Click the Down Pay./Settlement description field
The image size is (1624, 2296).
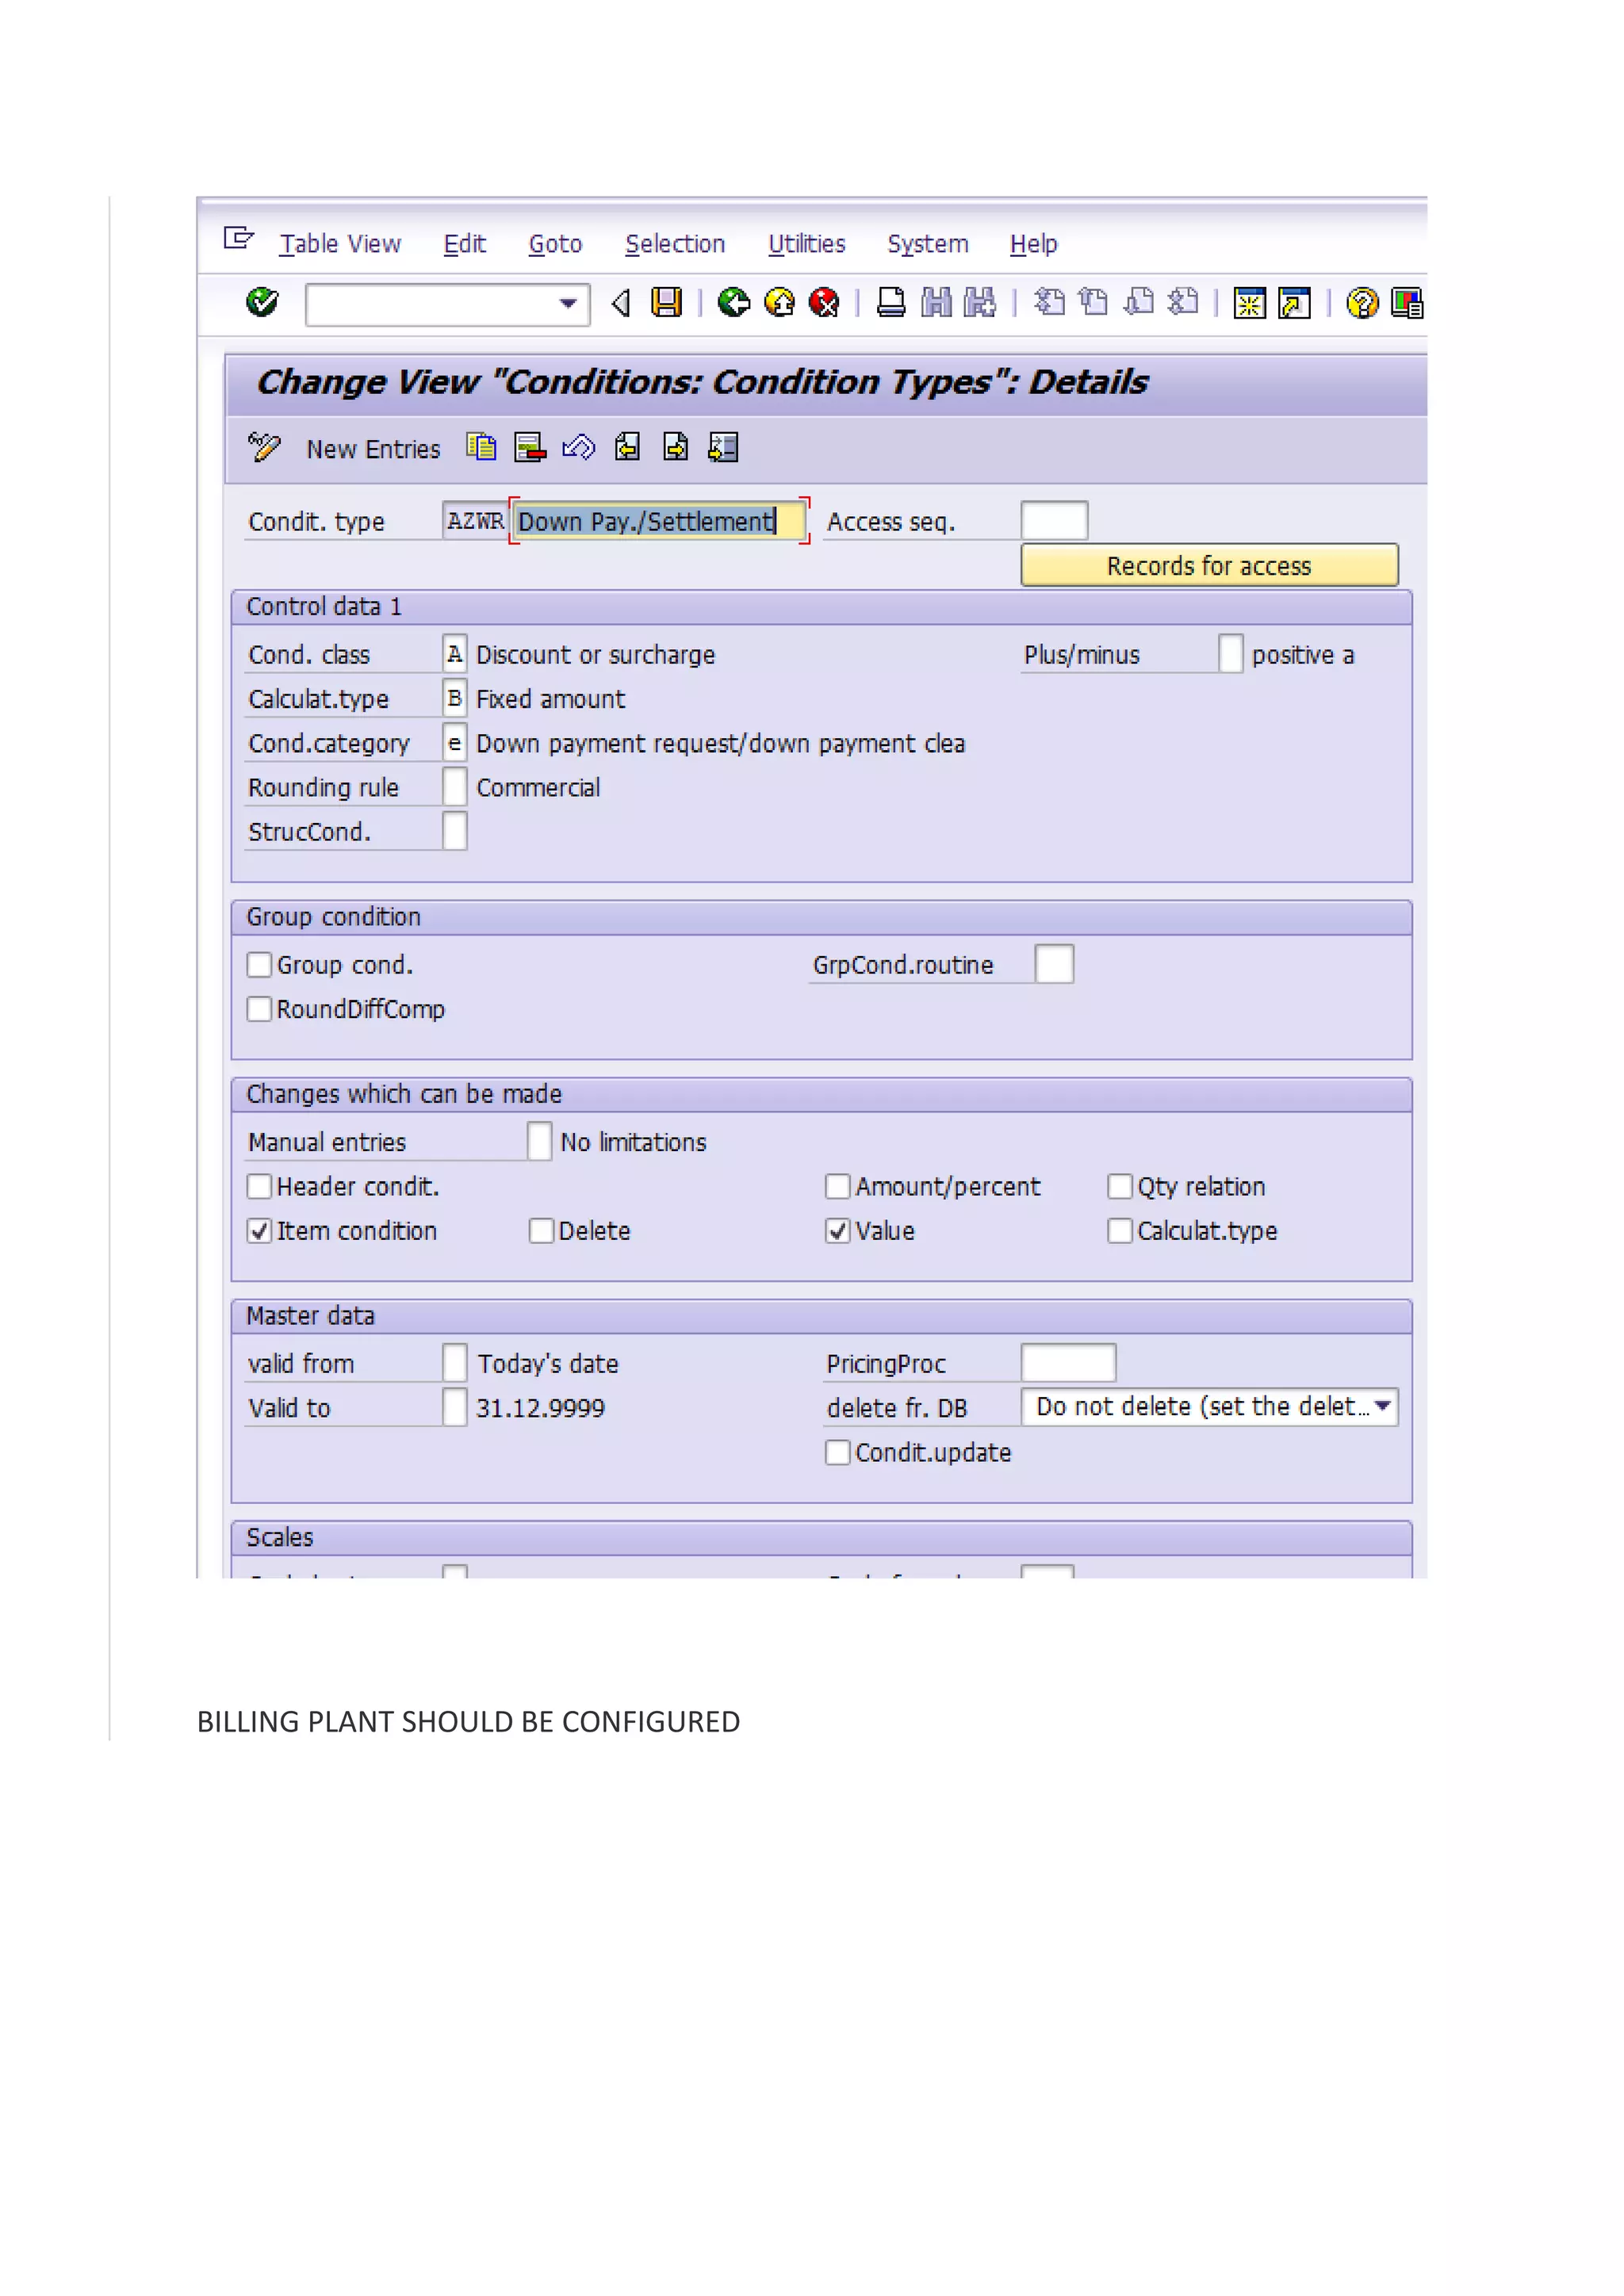click(659, 521)
